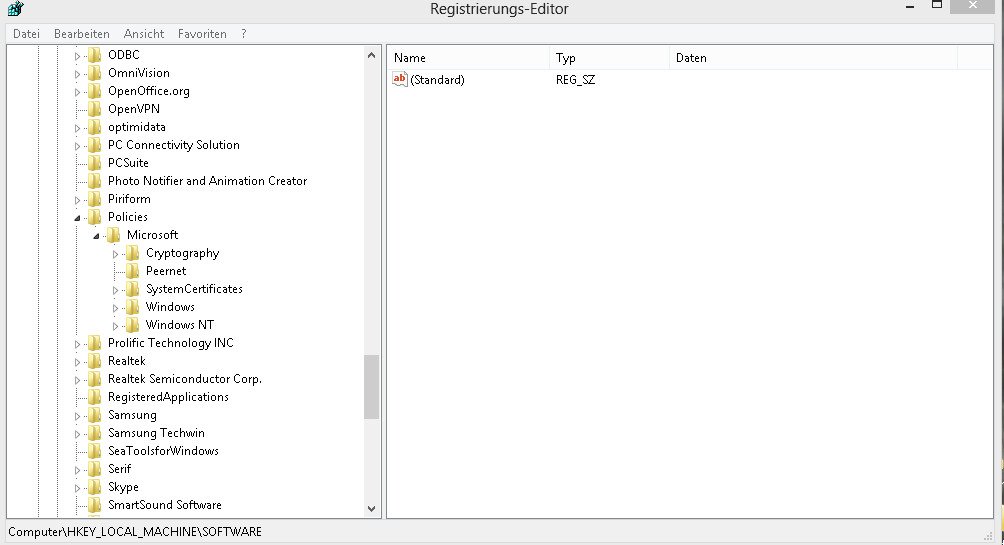Click the Piriform folder icon
Viewport: 1004px width, 545px height.
(95, 199)
